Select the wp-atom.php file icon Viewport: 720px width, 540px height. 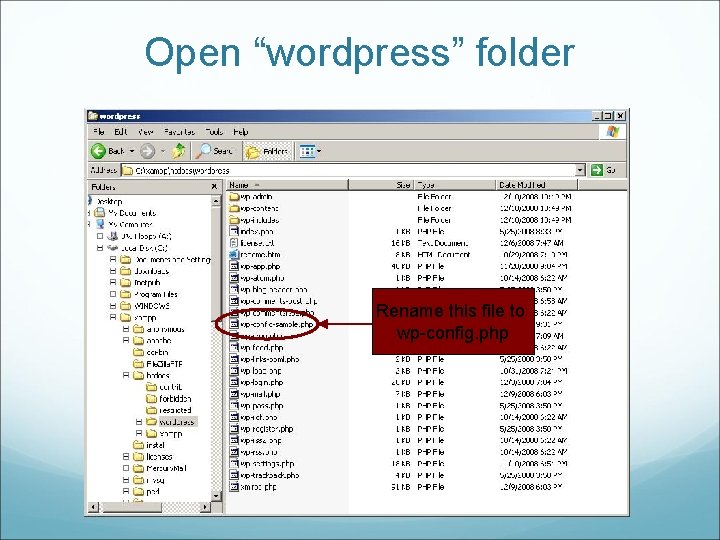pyautogui.click(x=234, y=278)
